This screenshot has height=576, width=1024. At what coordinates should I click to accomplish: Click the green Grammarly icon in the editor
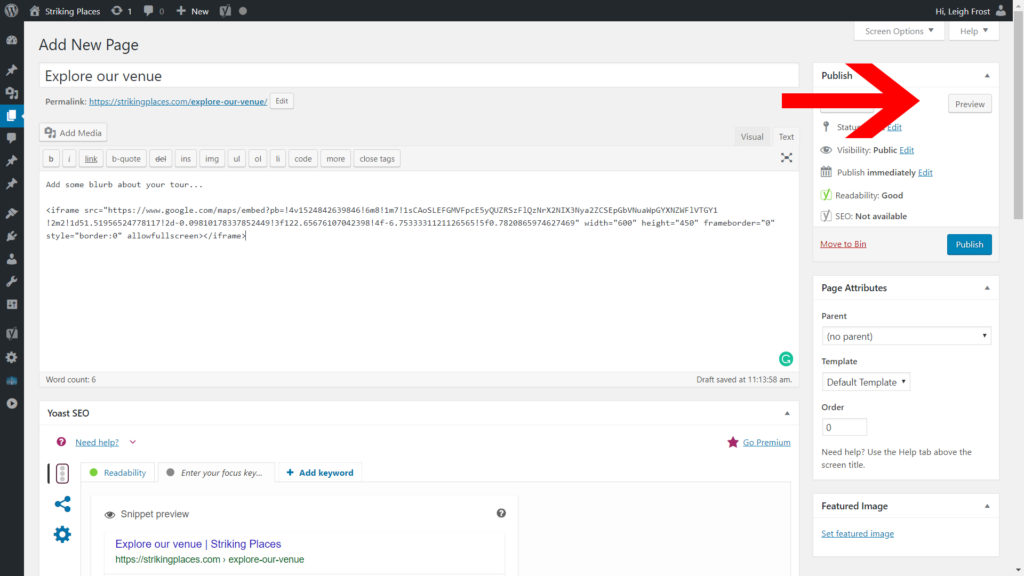786,359
